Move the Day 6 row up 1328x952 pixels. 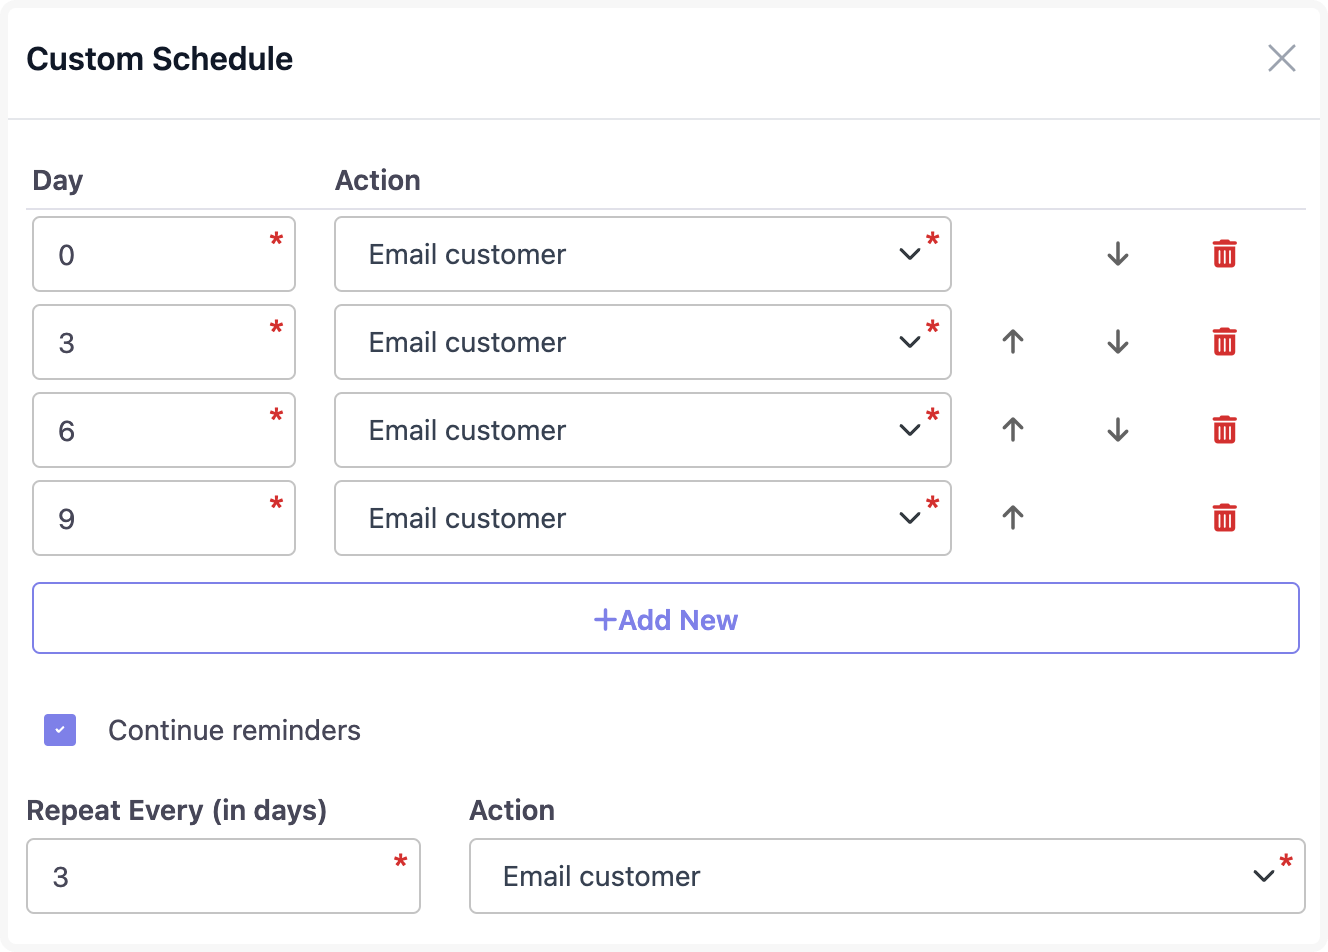point(1013,430)
